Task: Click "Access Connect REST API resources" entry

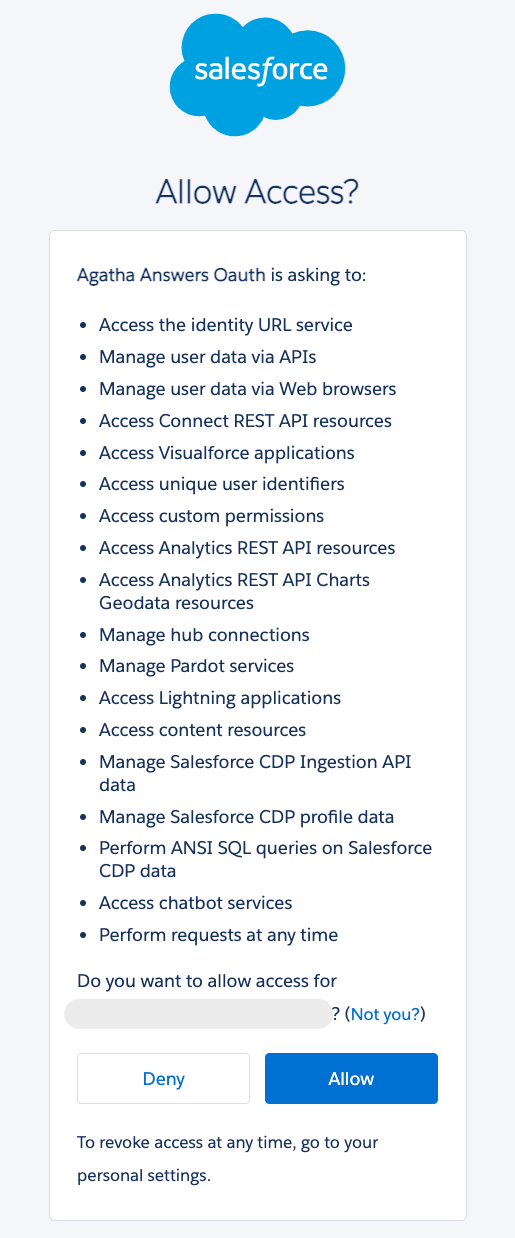Action: point(245,421)
